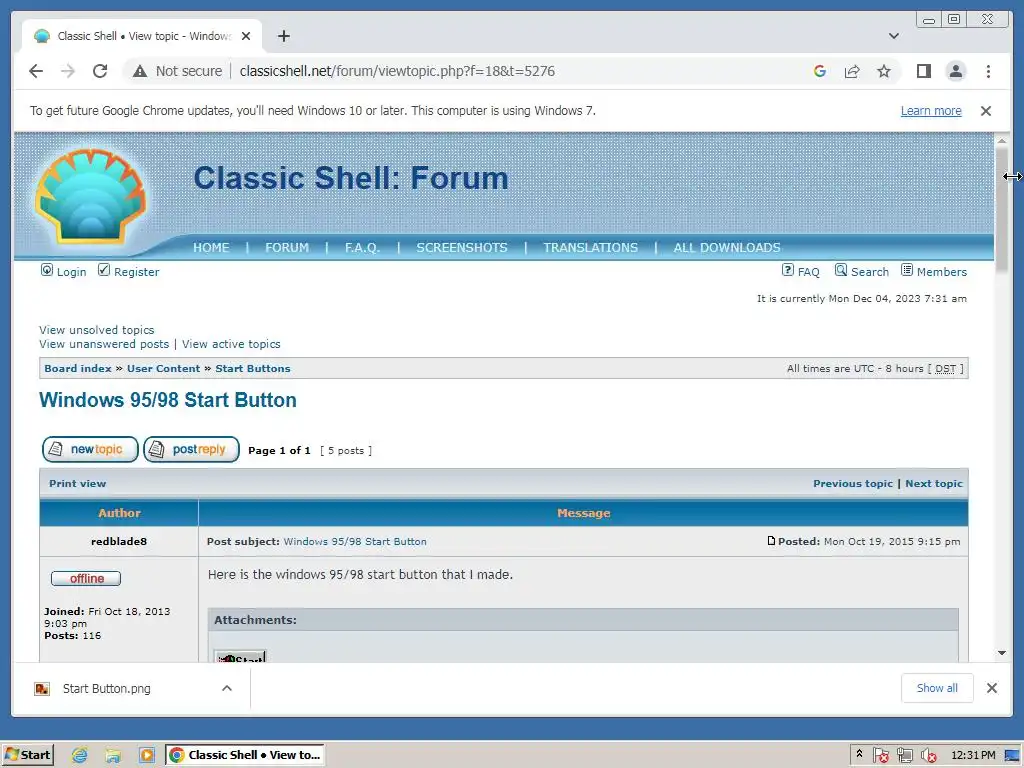Image resolution: width=1024 pixels, height=768 pixels.
Task: Toggle the browser side panel
Action: tap(923, 71)
